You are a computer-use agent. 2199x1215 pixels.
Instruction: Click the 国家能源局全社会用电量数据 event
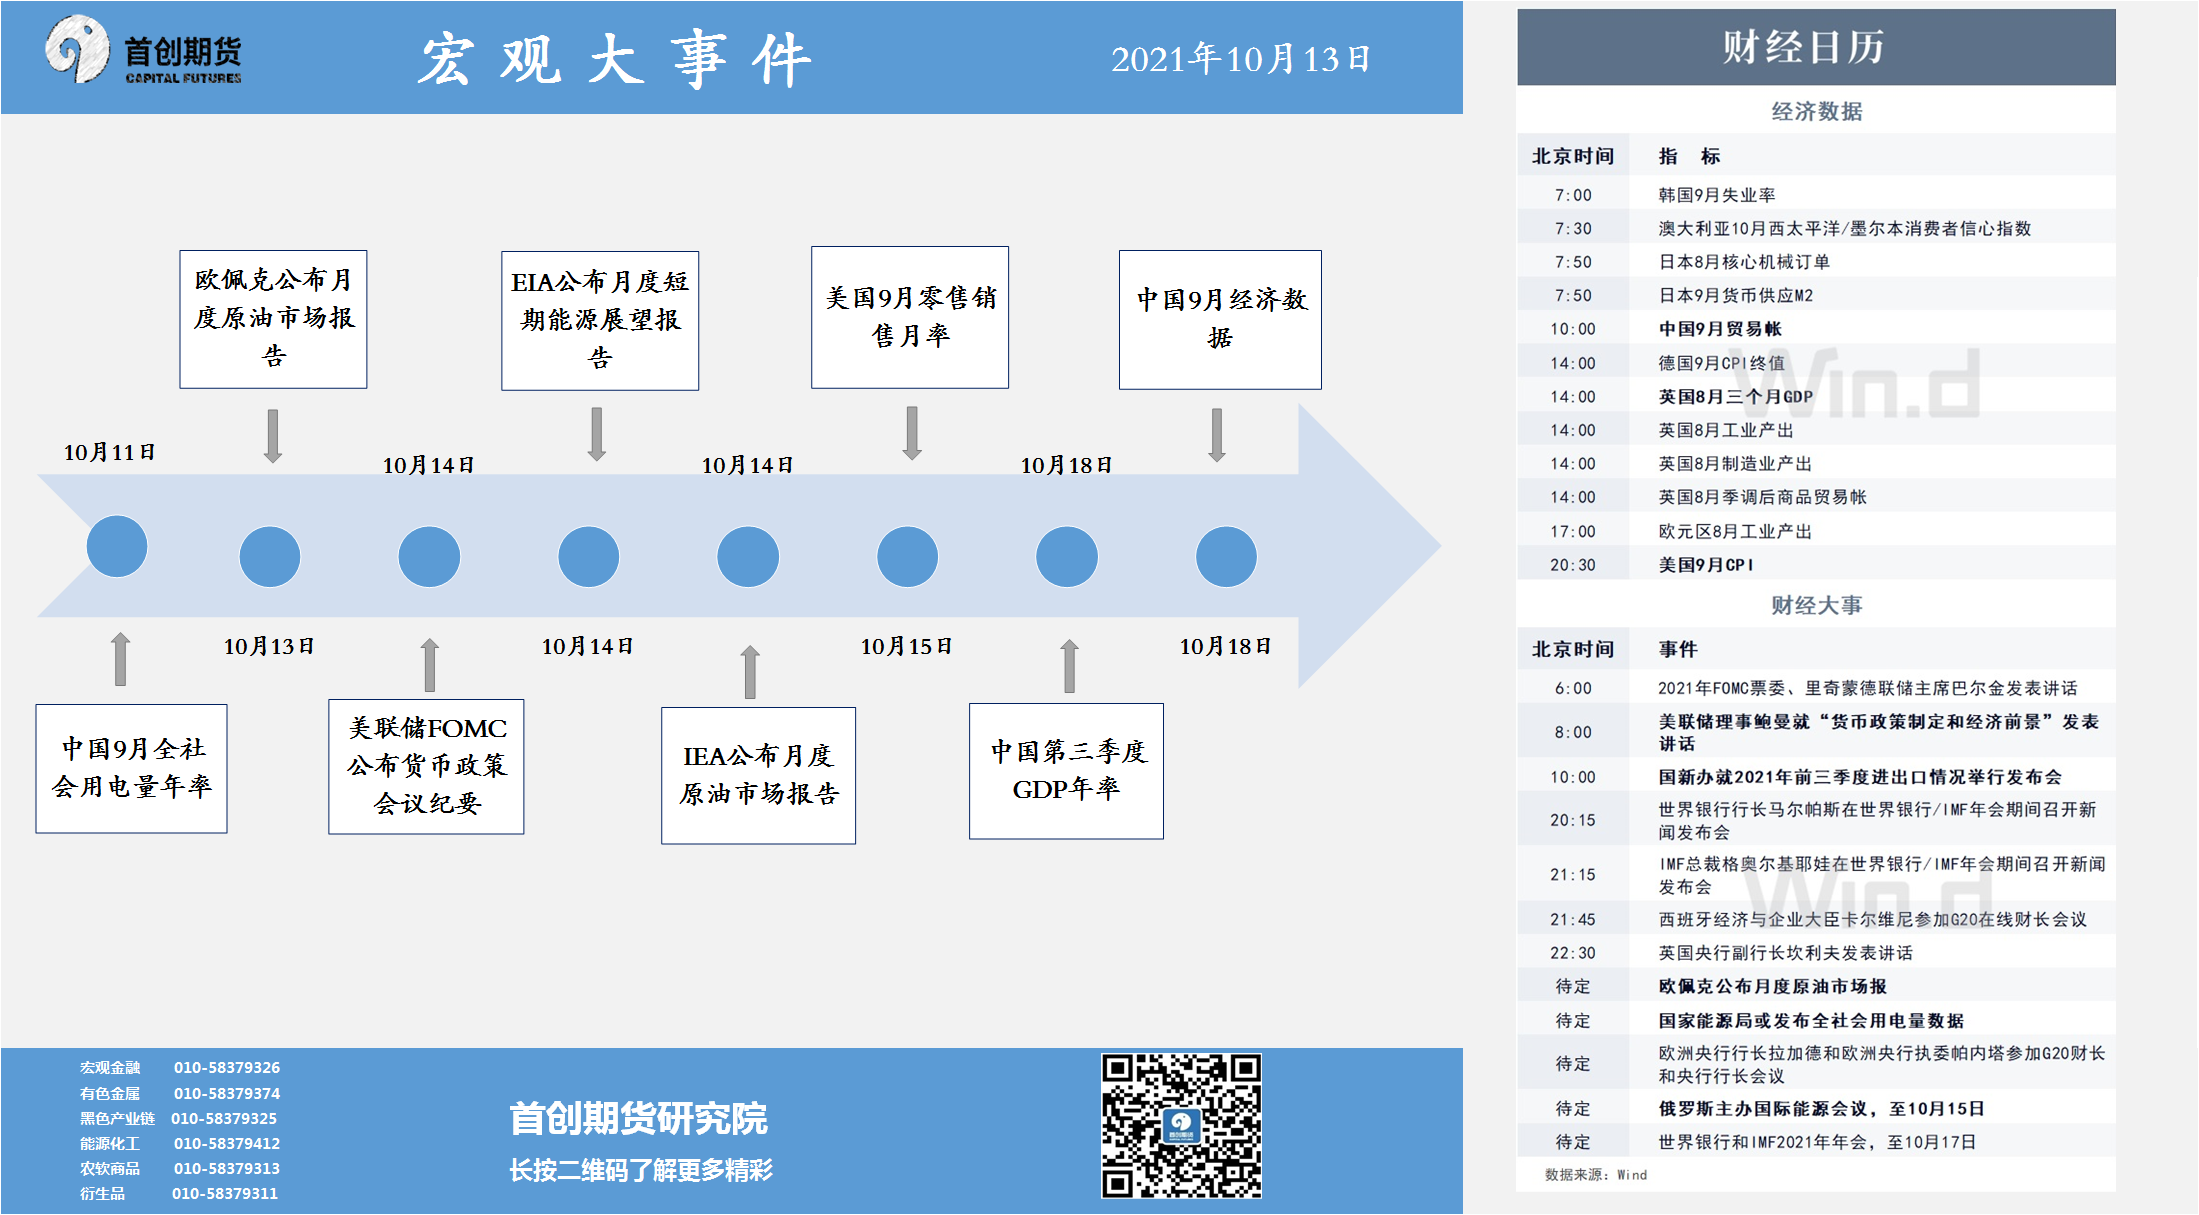coord(1816,1020)
